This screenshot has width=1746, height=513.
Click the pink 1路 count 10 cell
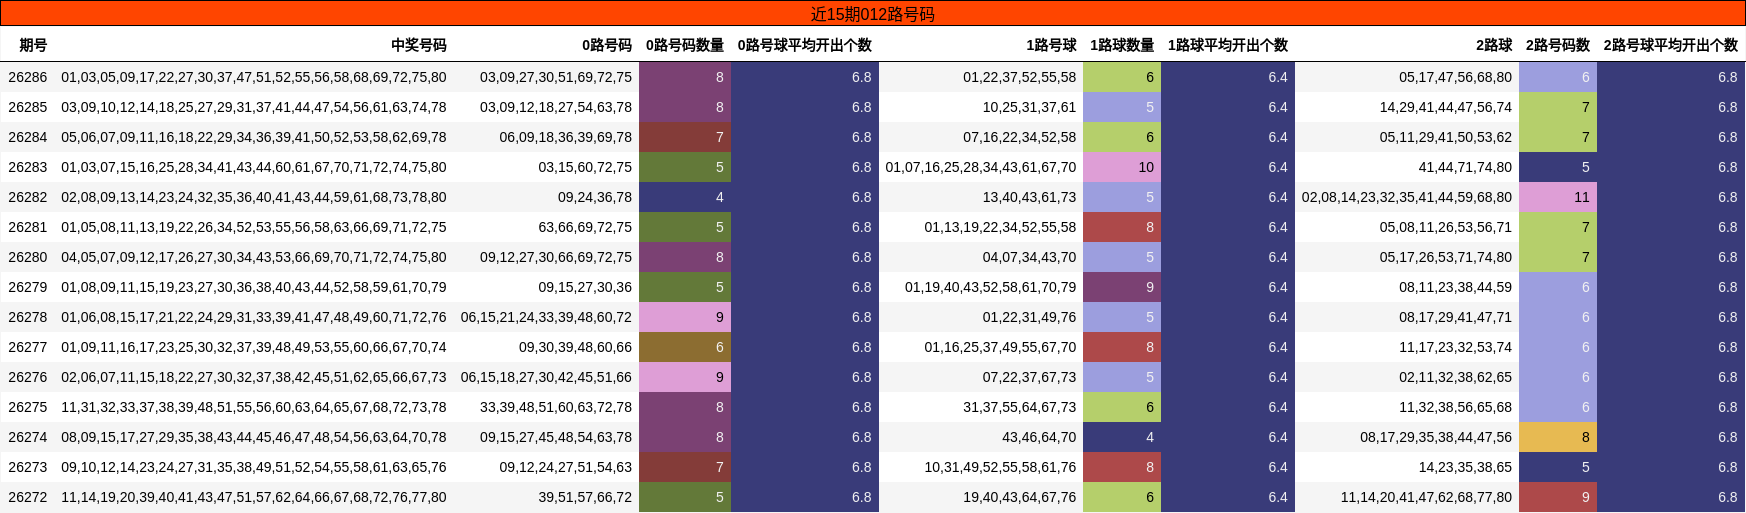(x=1122, y=167)
